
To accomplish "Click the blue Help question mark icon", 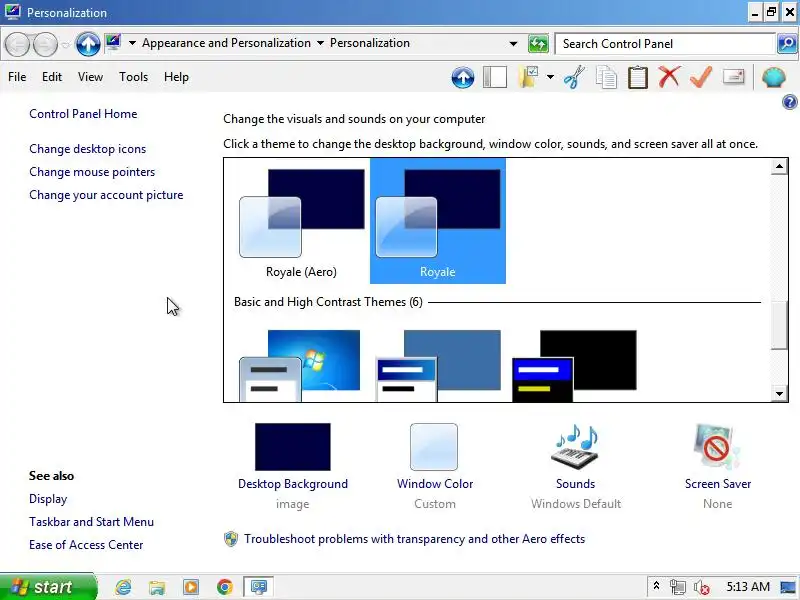I will pyautogui.click(x=789, y=103).
